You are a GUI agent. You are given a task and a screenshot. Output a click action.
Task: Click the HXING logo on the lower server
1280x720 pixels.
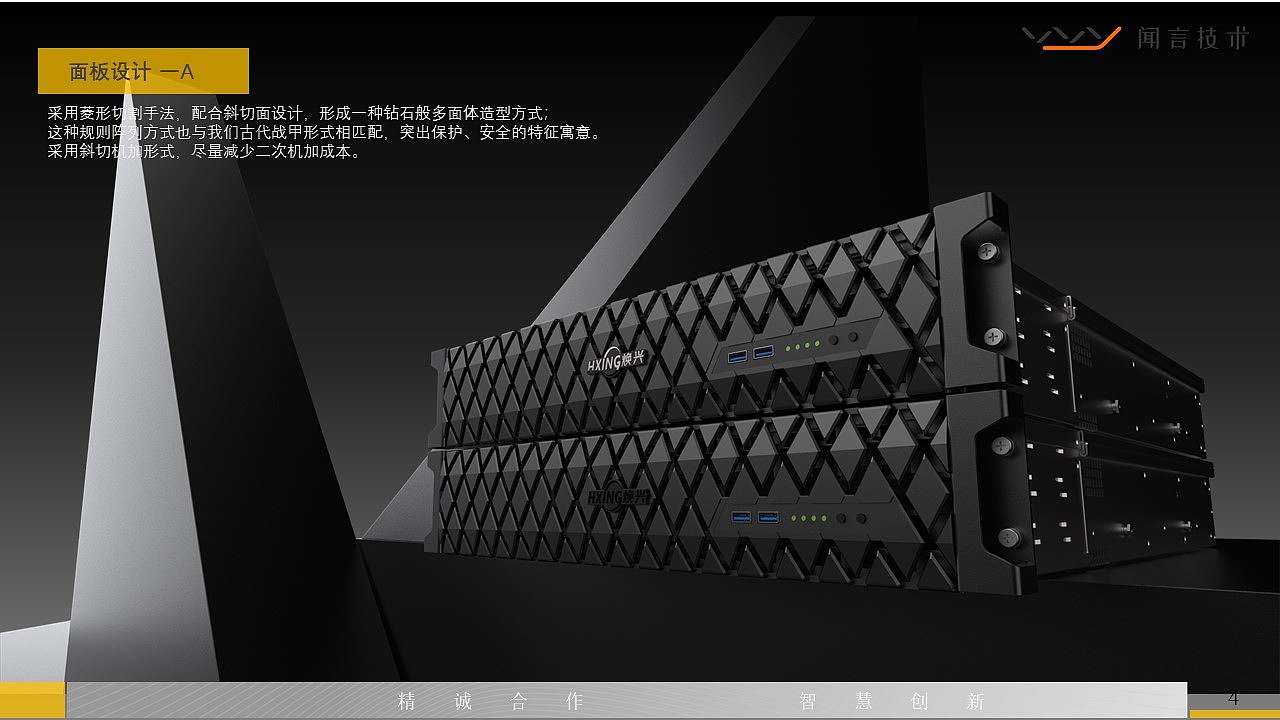pos(618,495)
